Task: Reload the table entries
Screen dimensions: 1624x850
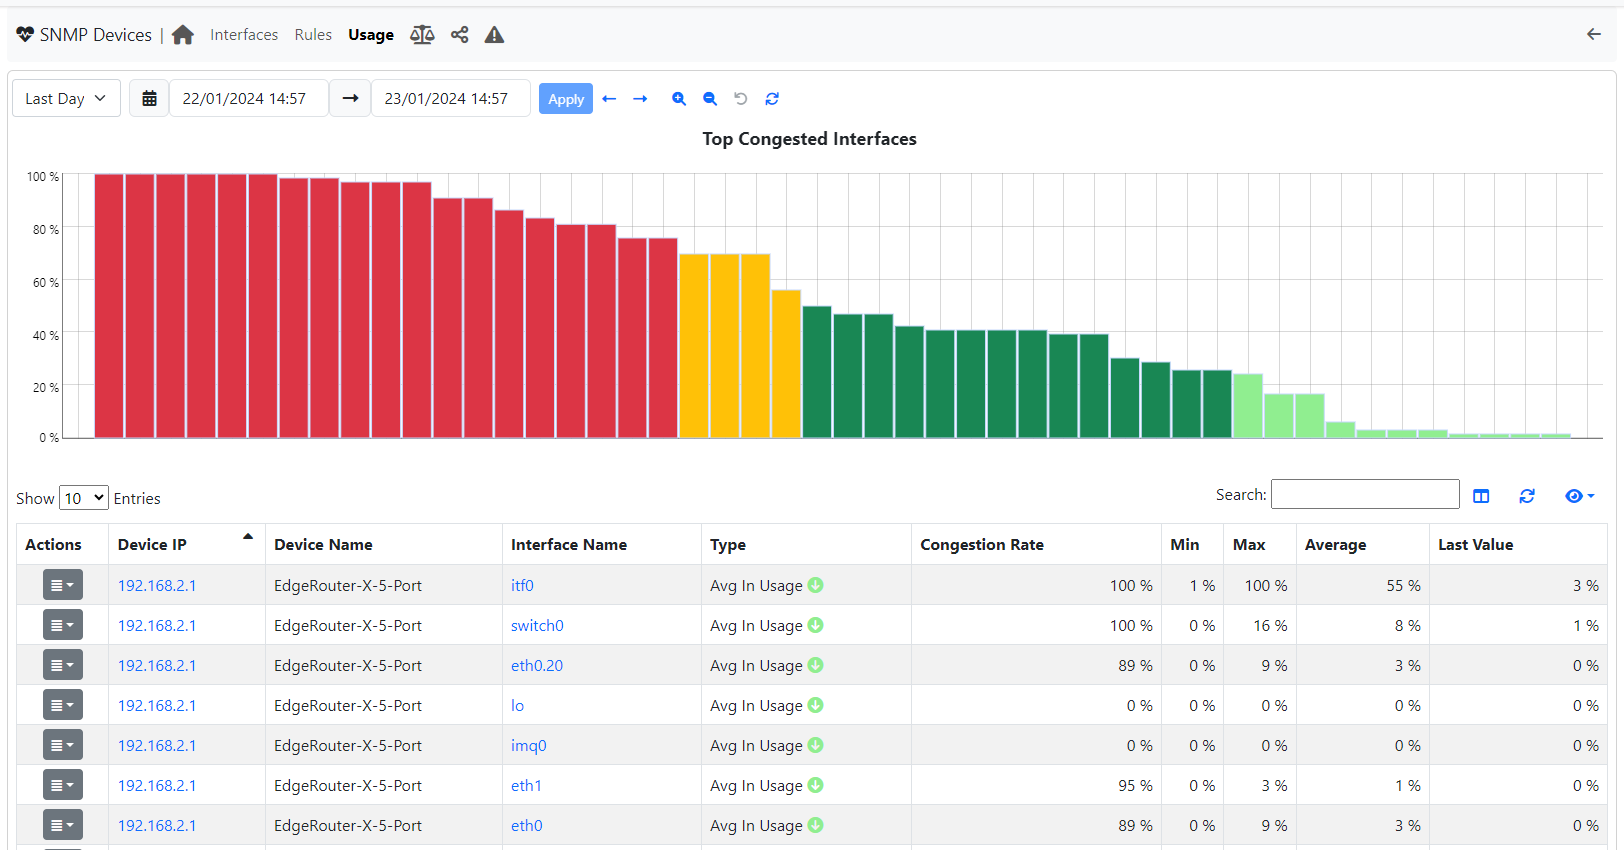Action: (x=1527, y=496)
